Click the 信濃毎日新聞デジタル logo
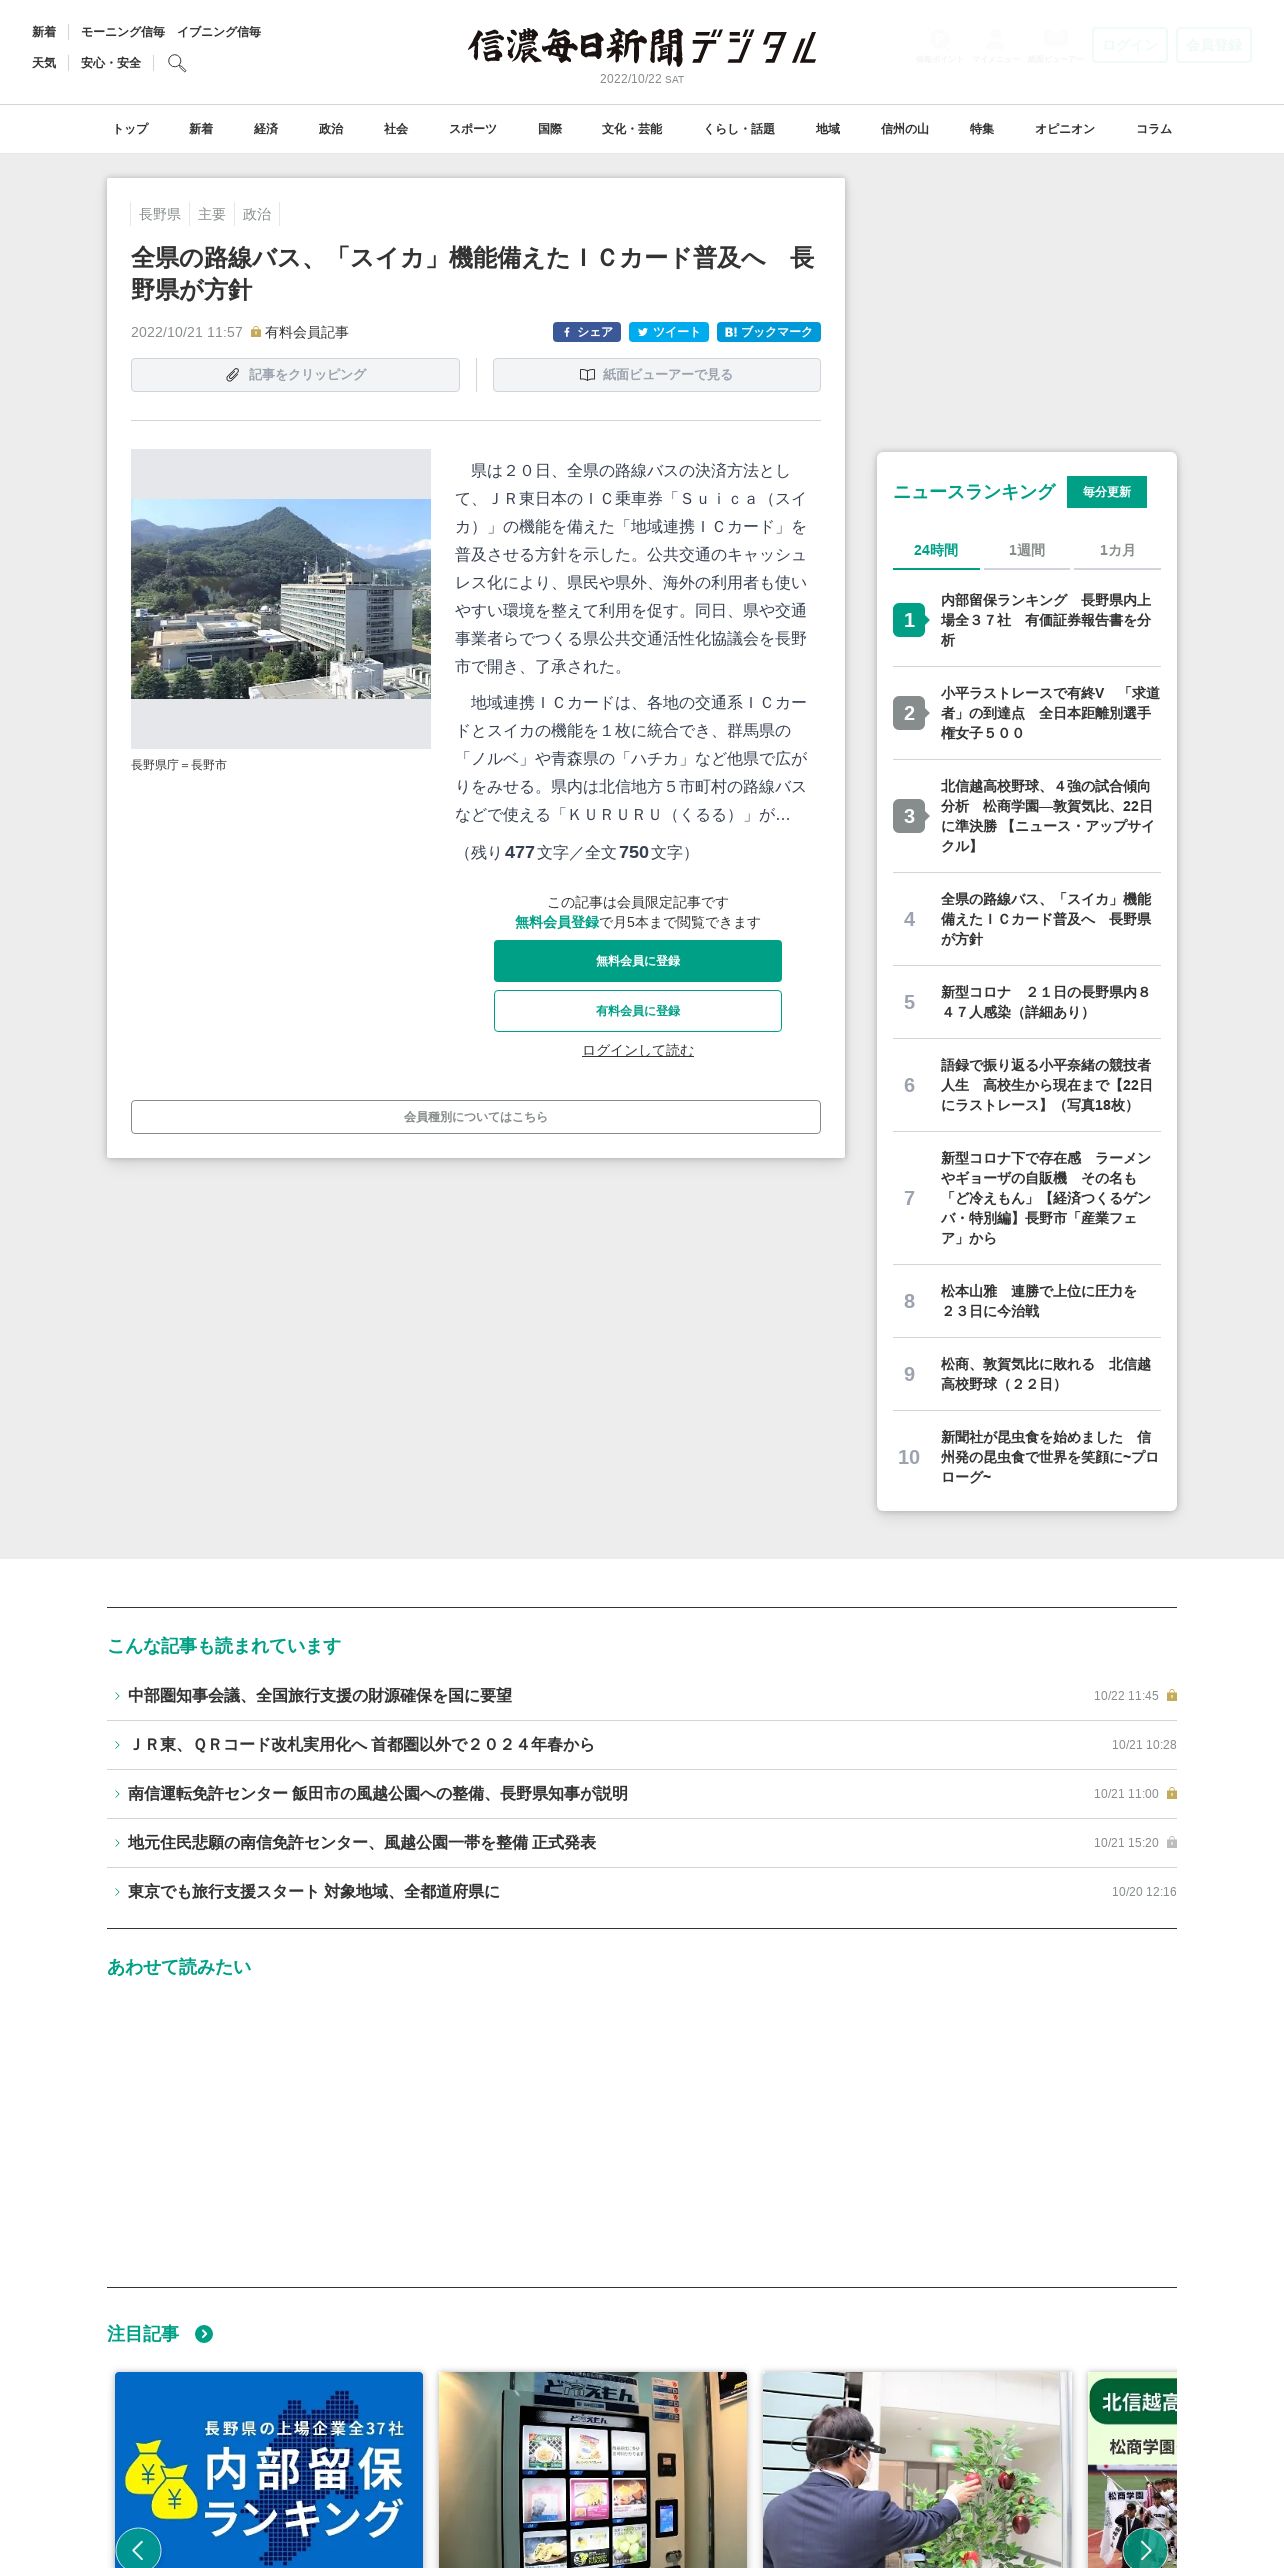 [x=642, y=48]
